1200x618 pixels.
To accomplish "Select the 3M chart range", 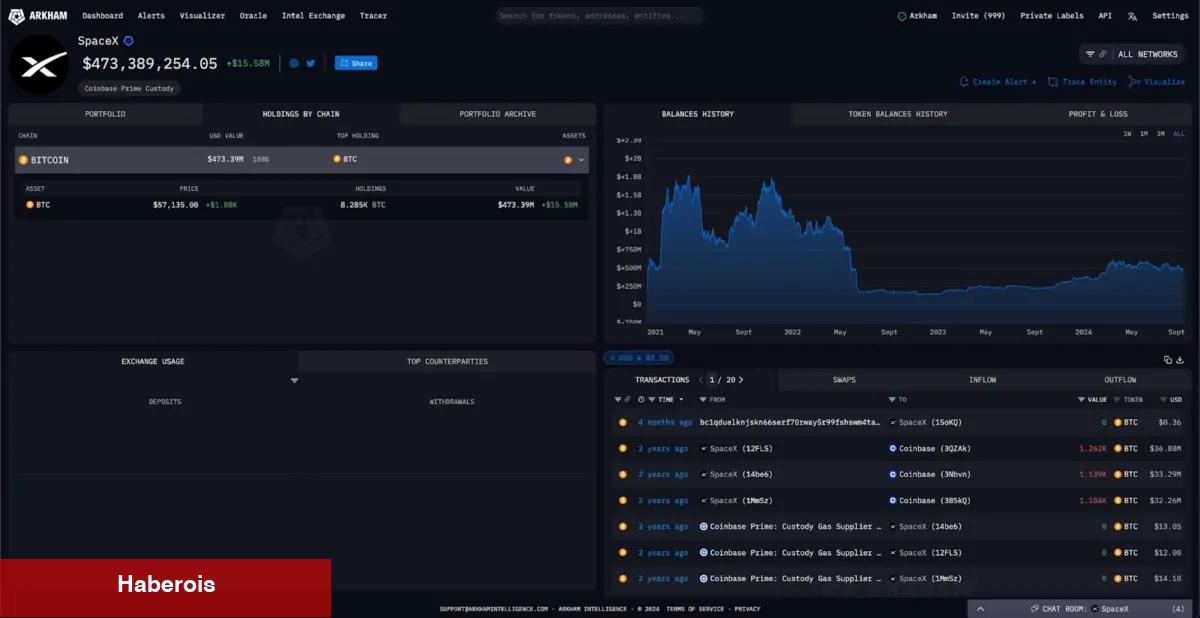I will [x=1160, y=133].
